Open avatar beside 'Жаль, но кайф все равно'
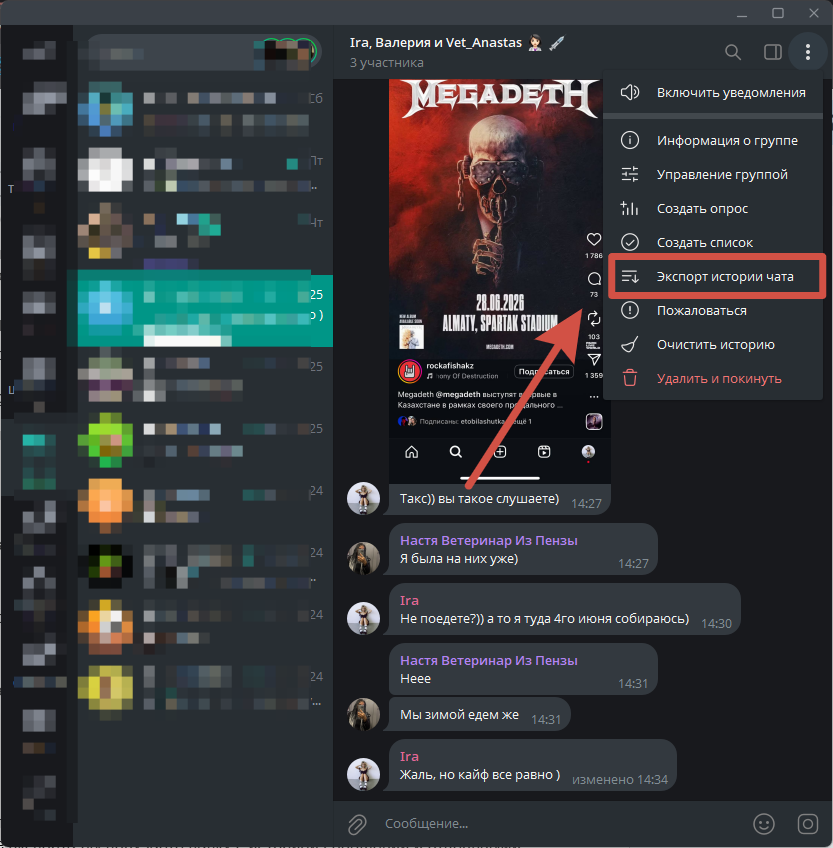This screenshot has height=848, width=833. (x=363, y=774)
